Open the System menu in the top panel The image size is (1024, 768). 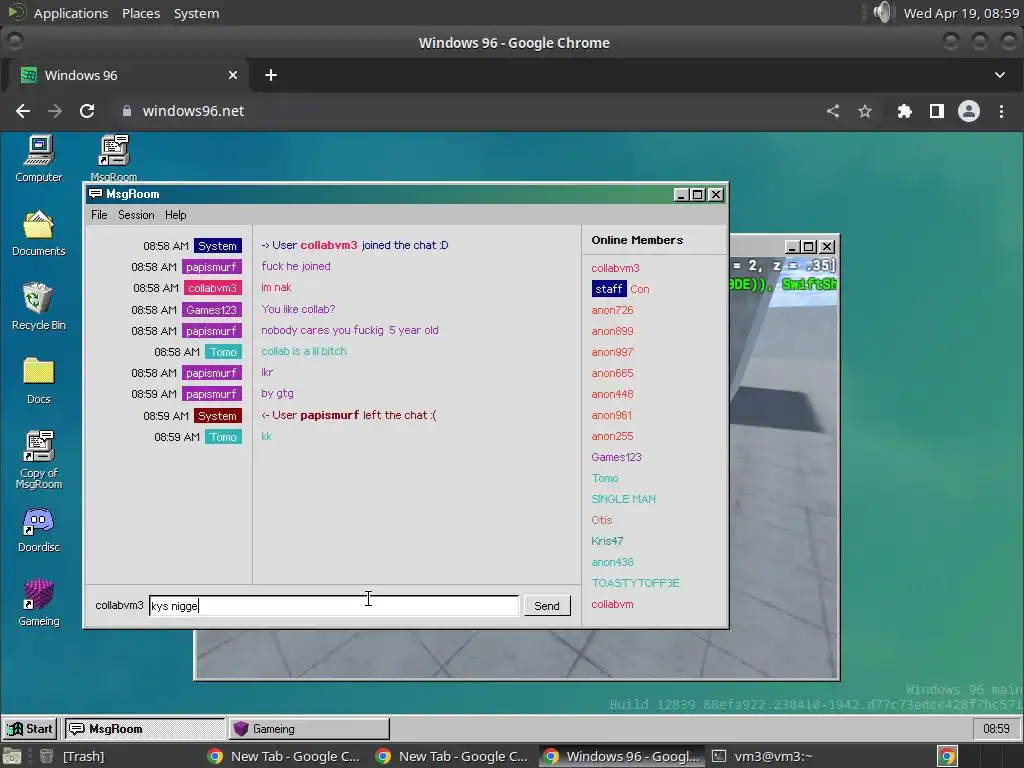click(196, 13)
